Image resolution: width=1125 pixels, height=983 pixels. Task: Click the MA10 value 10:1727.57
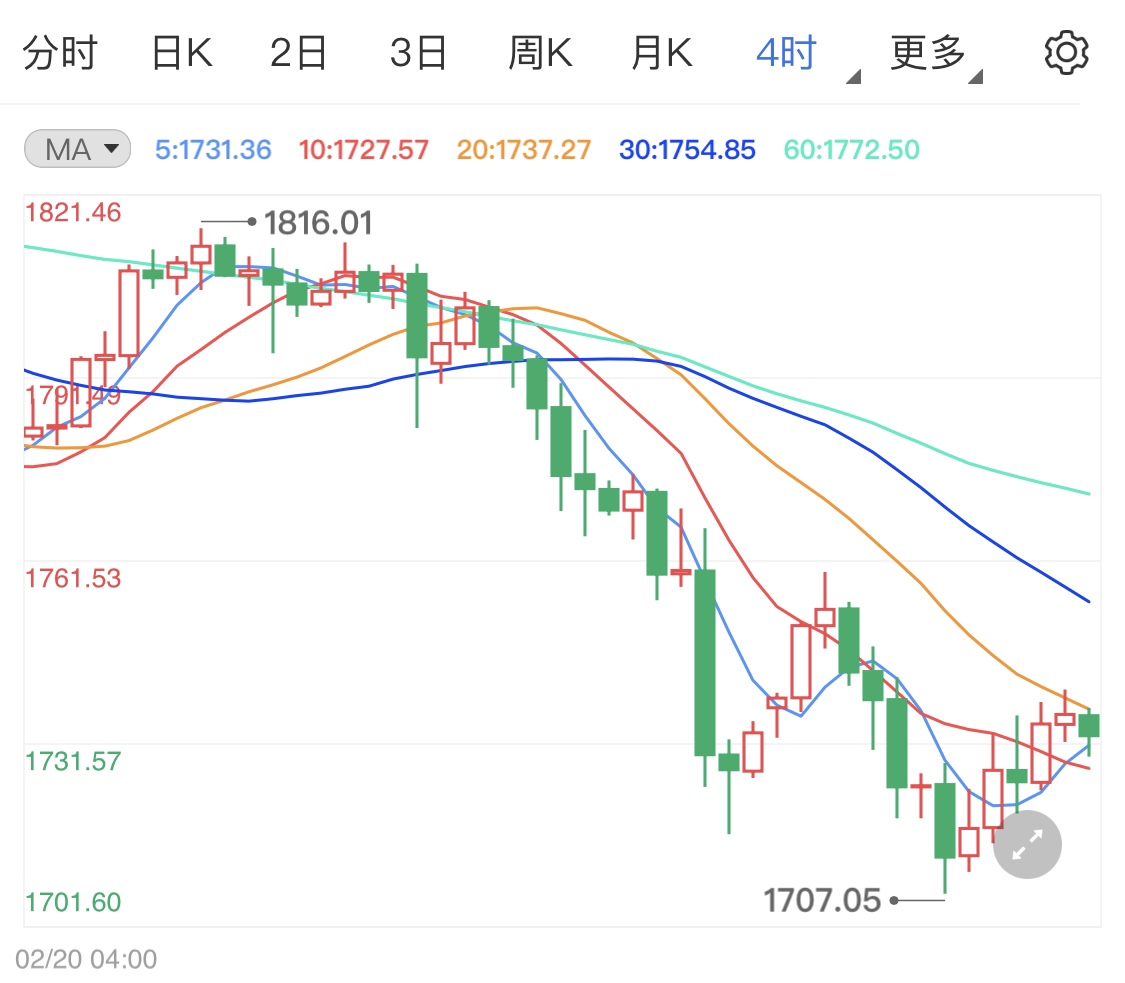tap(363, 150)
